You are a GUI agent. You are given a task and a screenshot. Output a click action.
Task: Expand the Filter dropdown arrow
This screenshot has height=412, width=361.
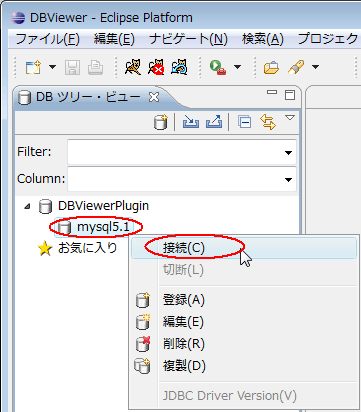288,153
